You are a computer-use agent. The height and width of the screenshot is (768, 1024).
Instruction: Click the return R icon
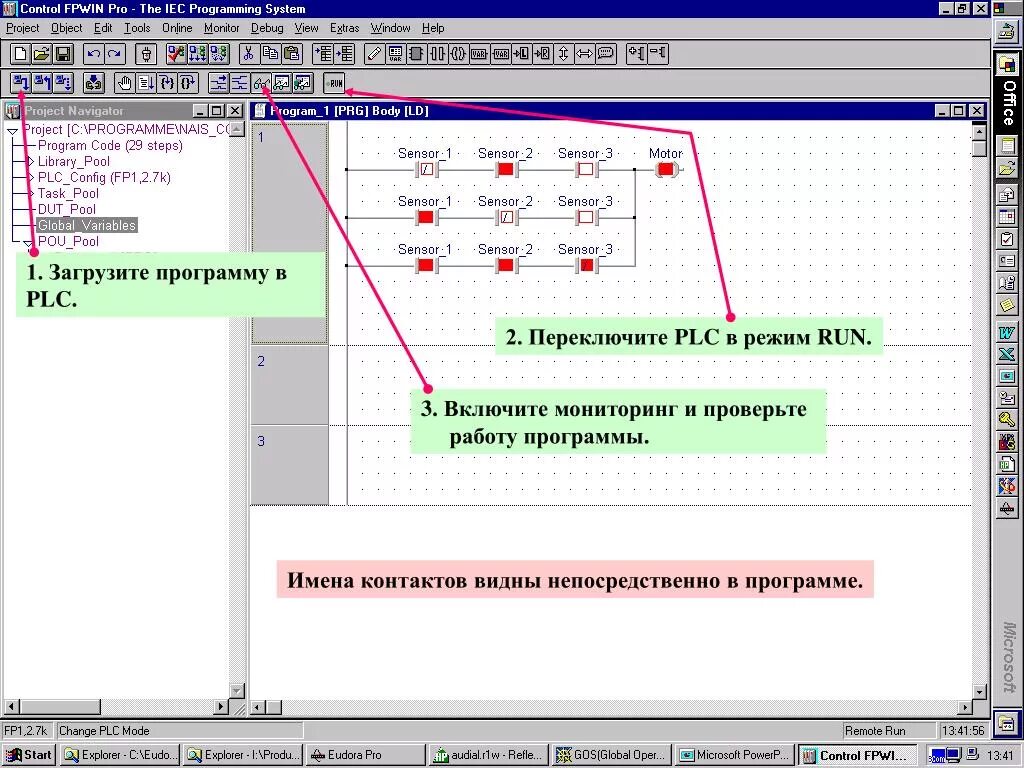pyautogui.click(x=542, y=54)
